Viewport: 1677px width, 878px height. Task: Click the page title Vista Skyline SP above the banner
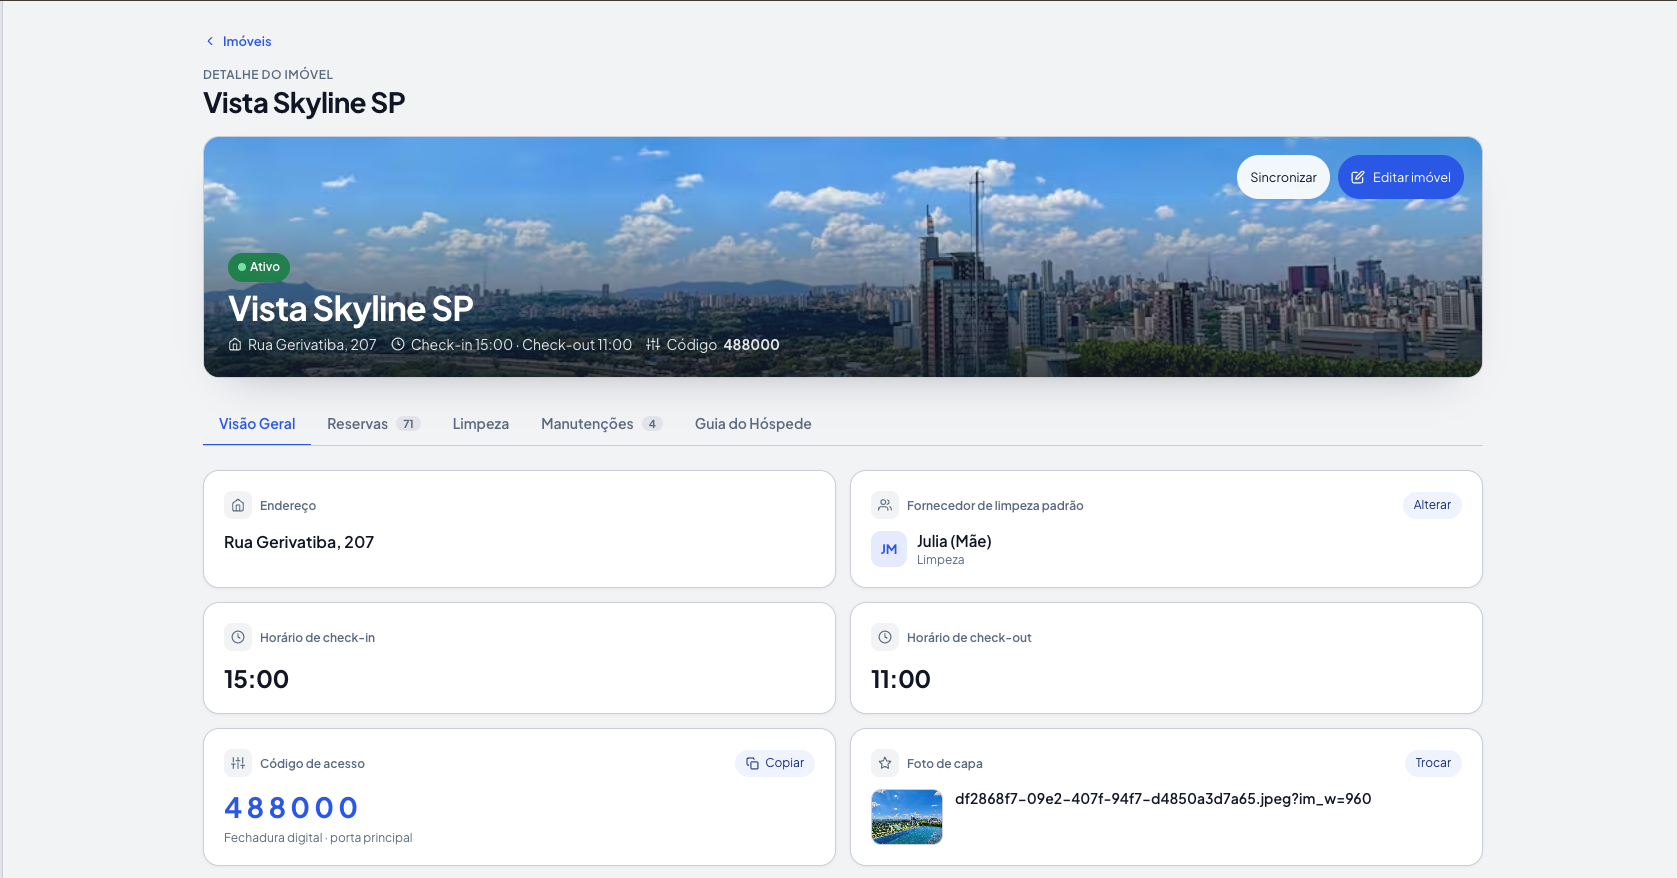pyautogui.click(x=304, y=103)
